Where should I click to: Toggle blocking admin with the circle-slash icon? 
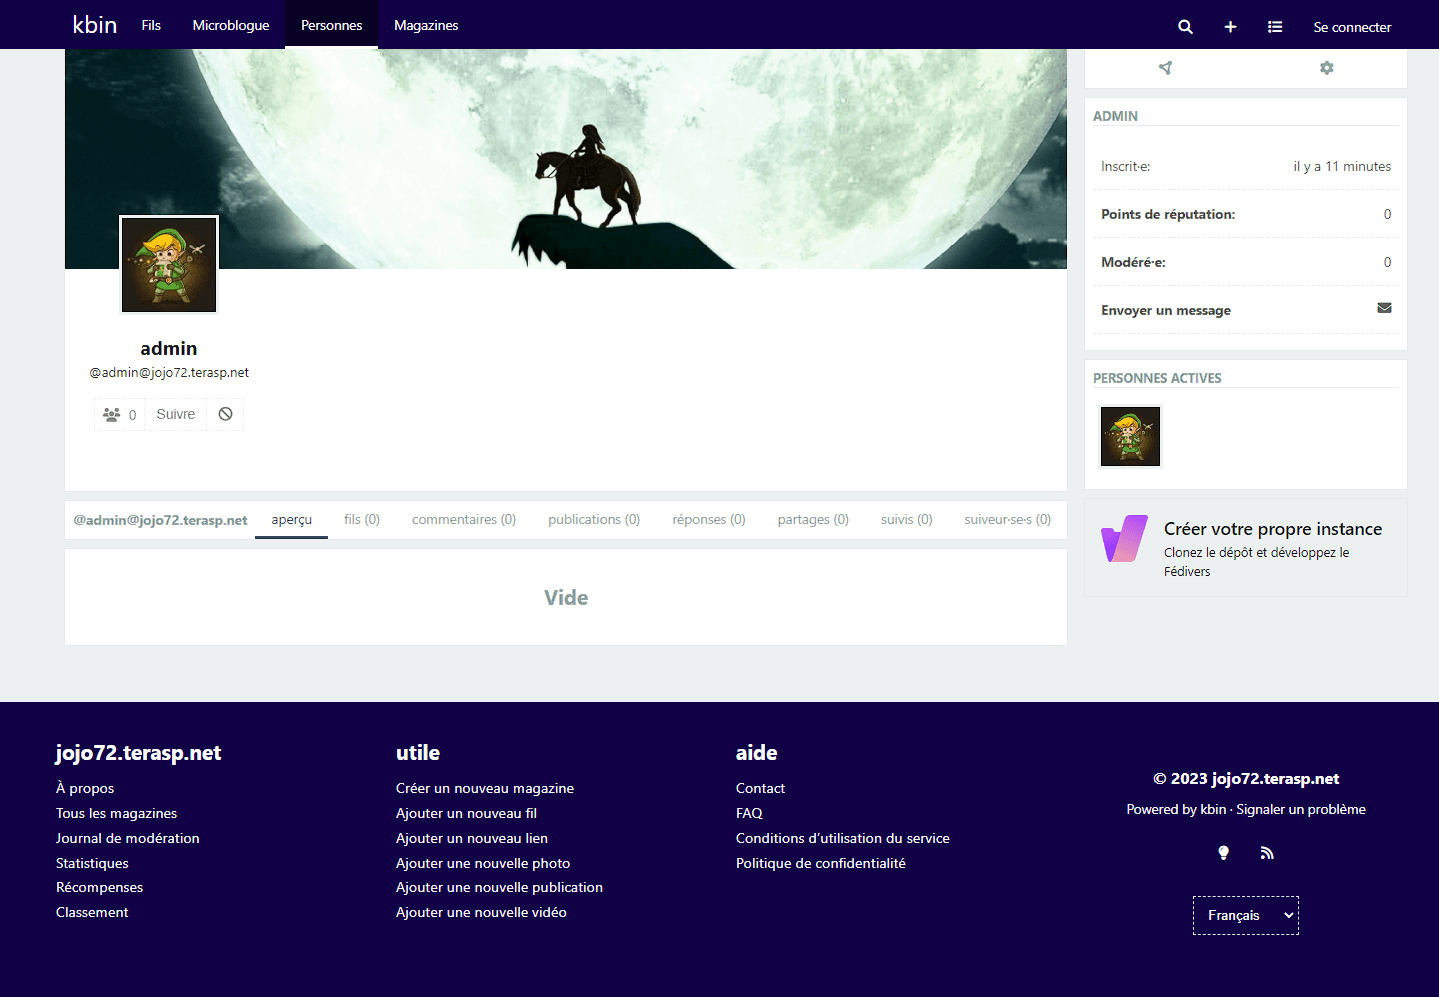225,413
